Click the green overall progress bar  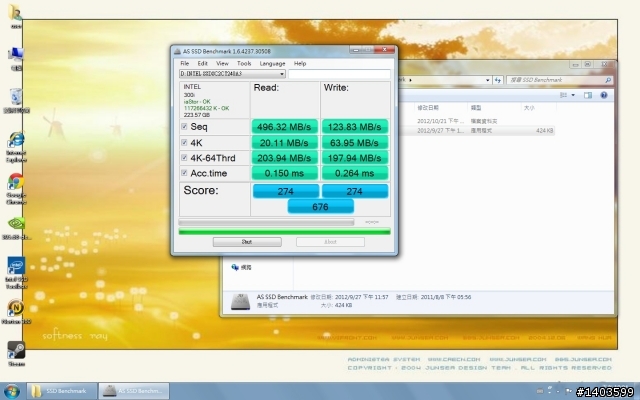click(284, 231)
